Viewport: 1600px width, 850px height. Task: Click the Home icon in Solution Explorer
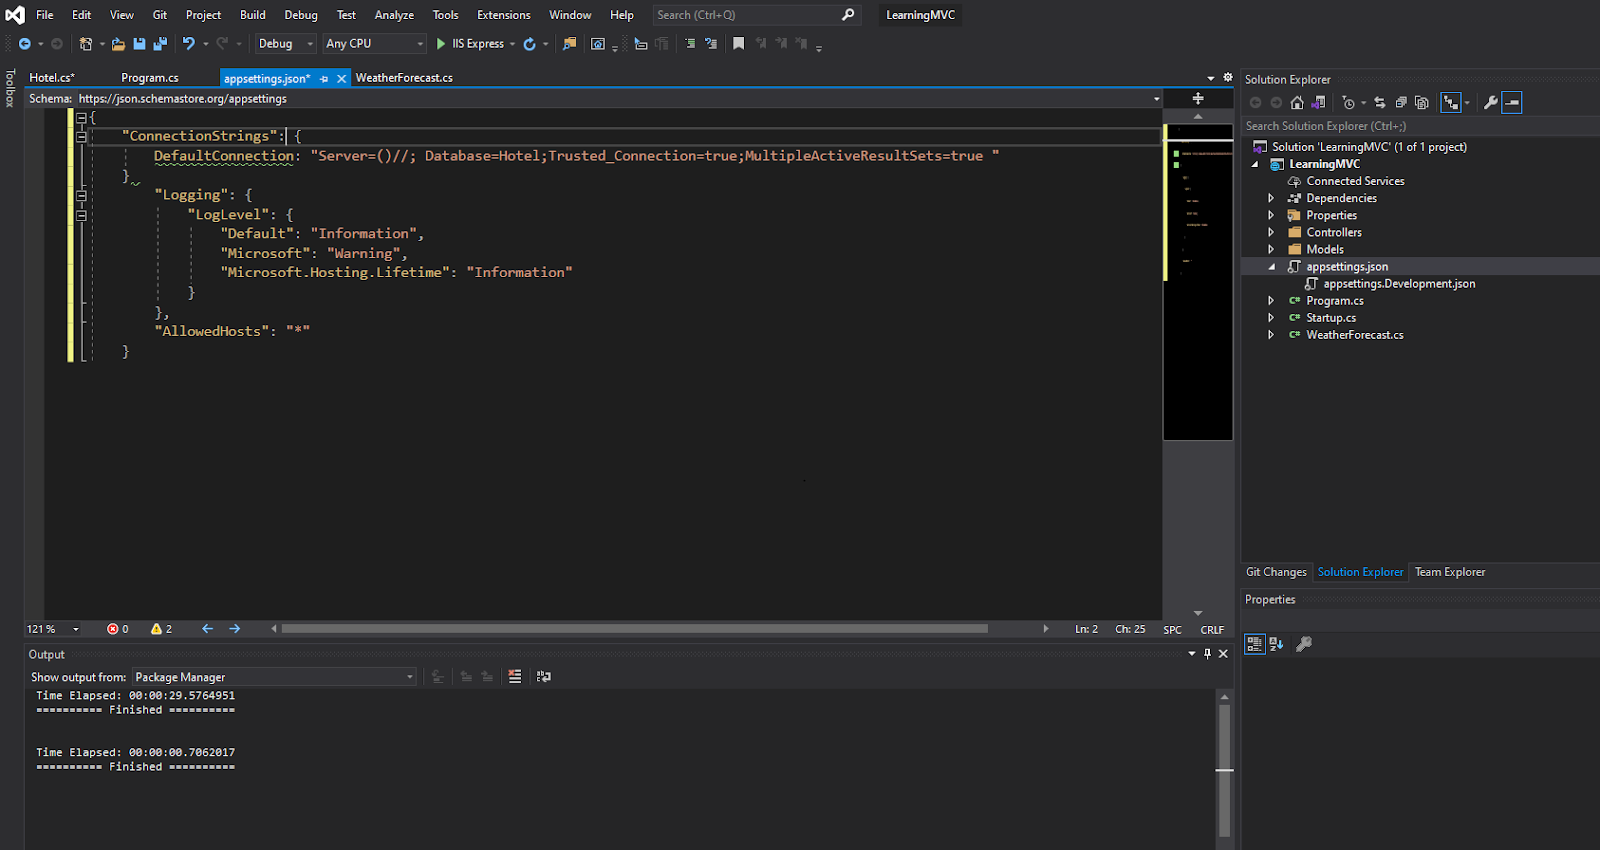click(1297, 102)
